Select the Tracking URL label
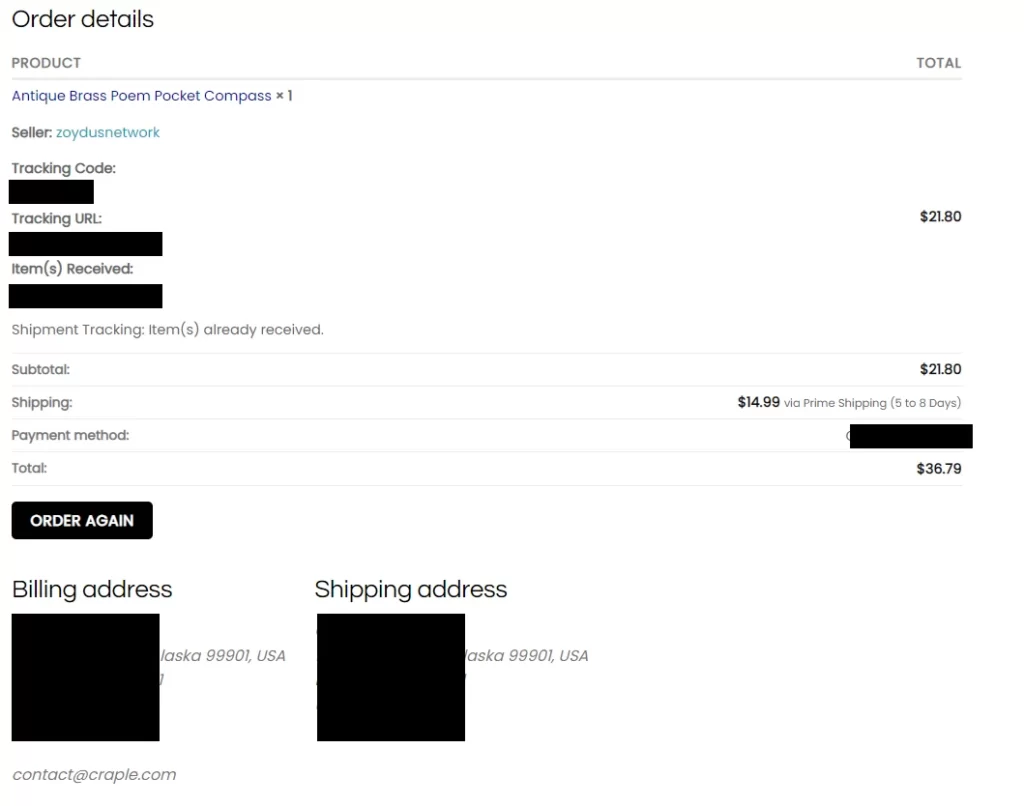The image size is (1024, 806). [57, 219]
